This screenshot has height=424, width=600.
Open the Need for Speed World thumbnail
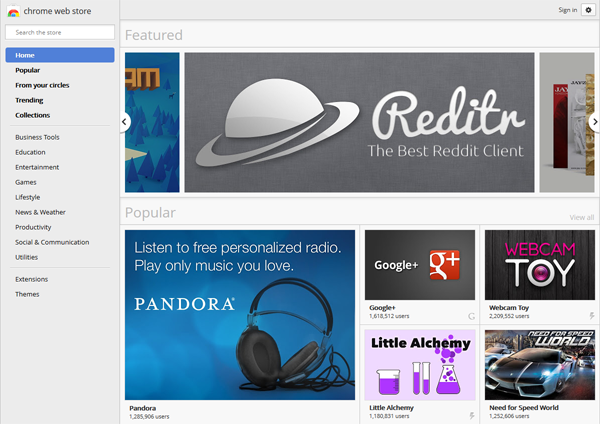[x=540, y=365]
